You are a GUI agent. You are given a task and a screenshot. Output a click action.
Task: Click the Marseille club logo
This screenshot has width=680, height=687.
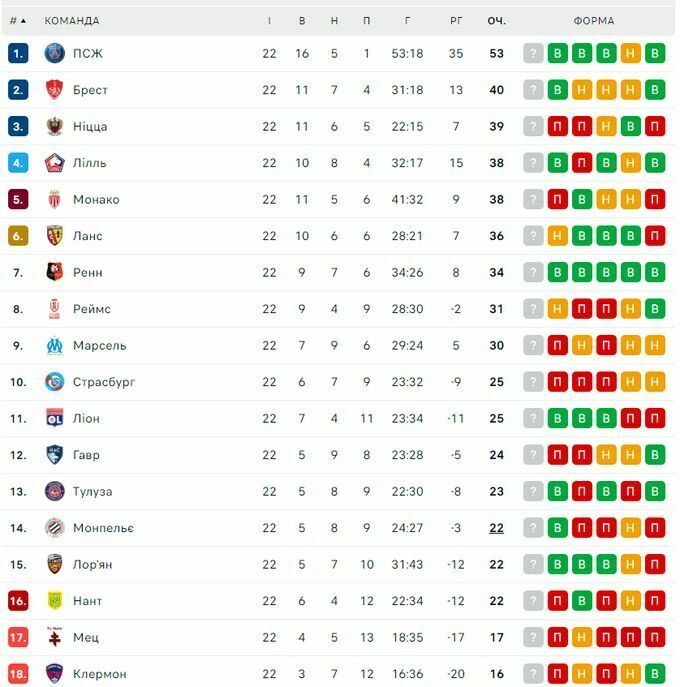55,345
